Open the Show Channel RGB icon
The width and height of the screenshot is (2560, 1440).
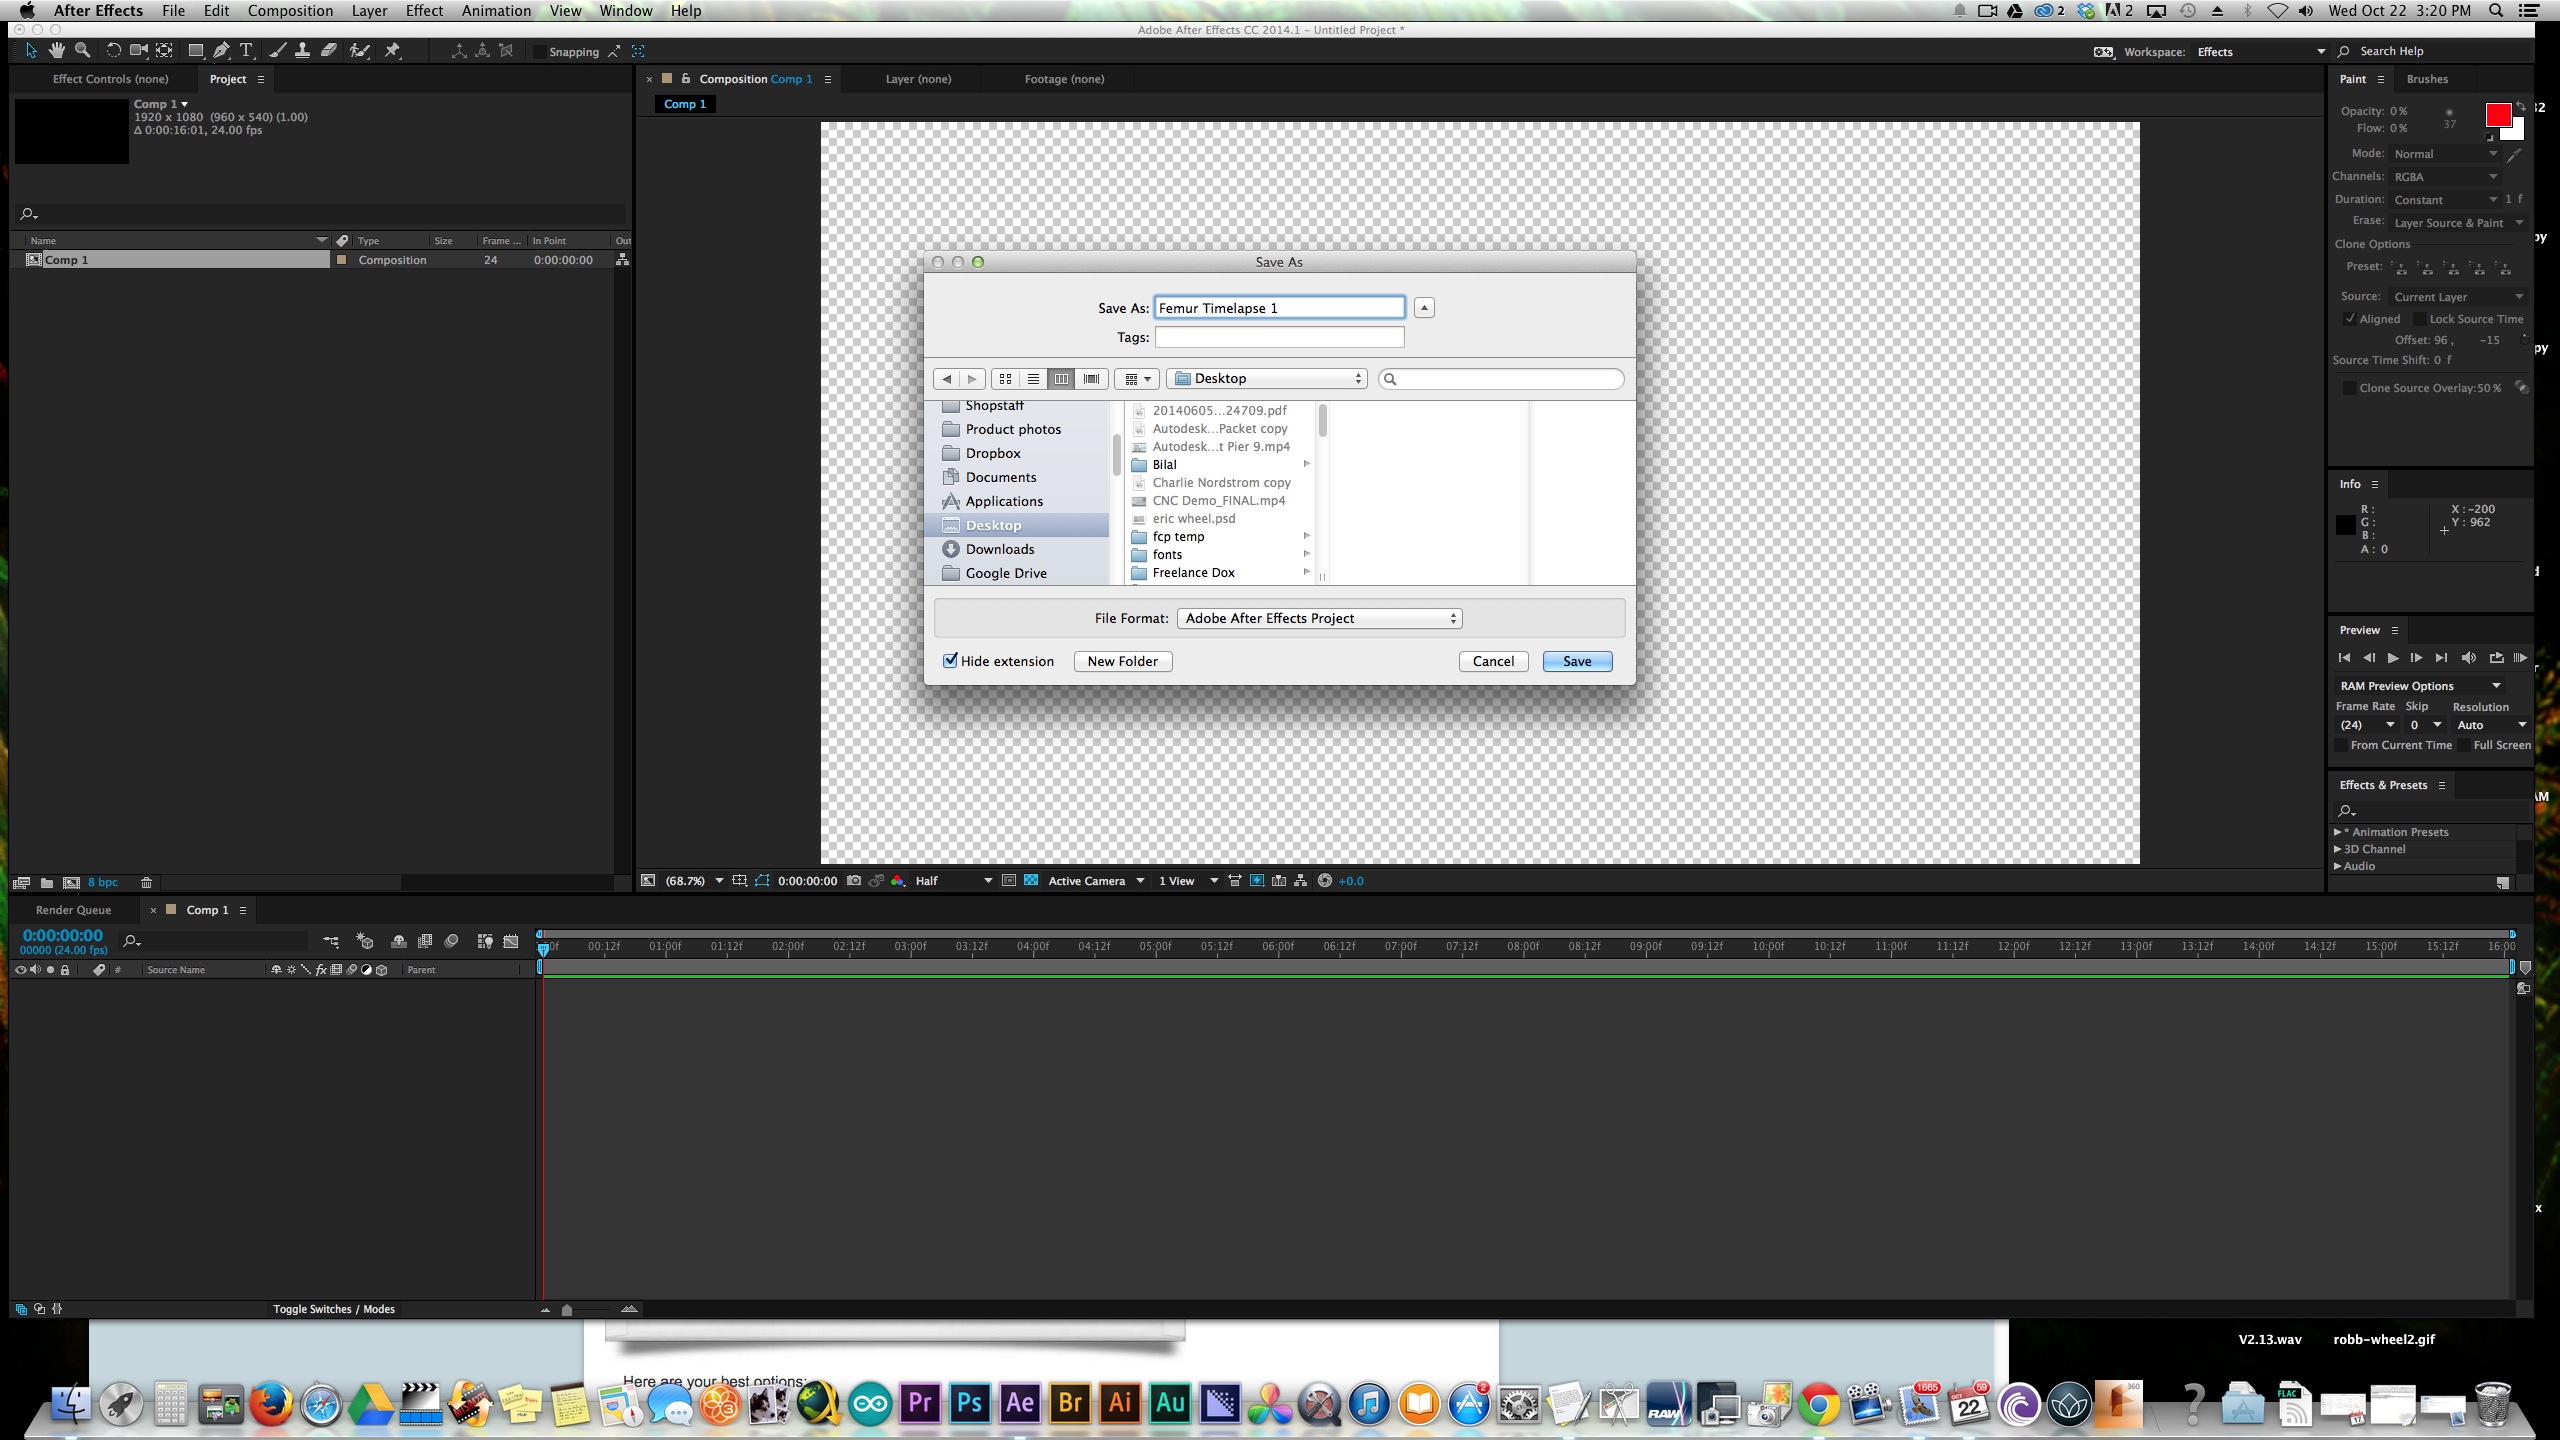(x=897, y=881)
